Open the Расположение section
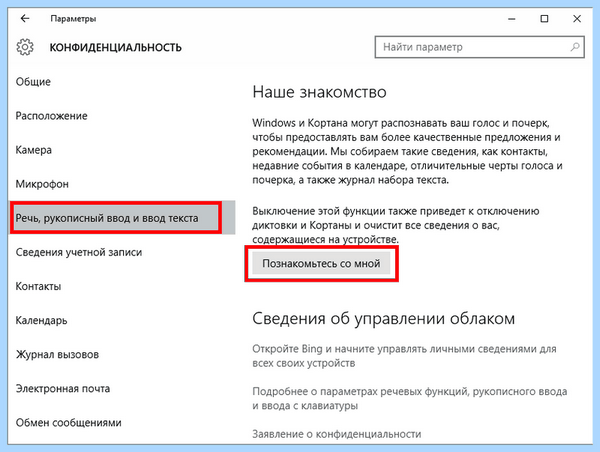Viewport: 600px width, 452px height. point(51,116)
